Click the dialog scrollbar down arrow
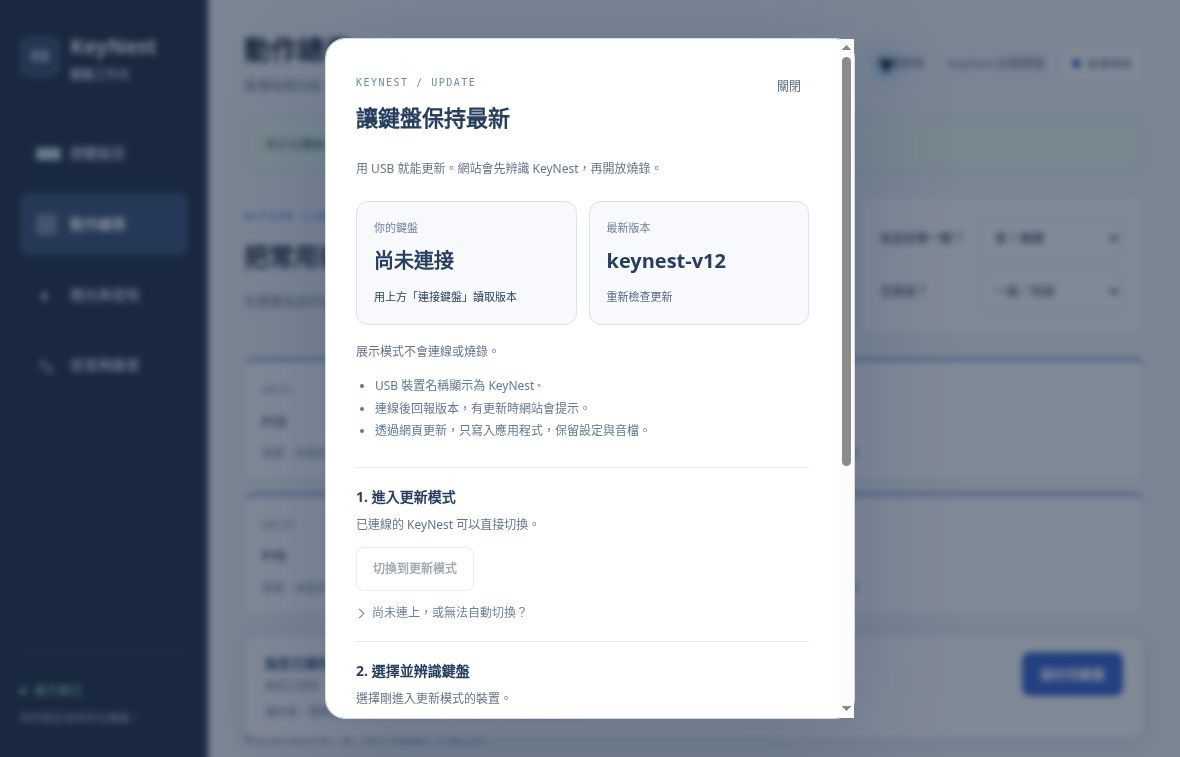 tap(847, 708)
